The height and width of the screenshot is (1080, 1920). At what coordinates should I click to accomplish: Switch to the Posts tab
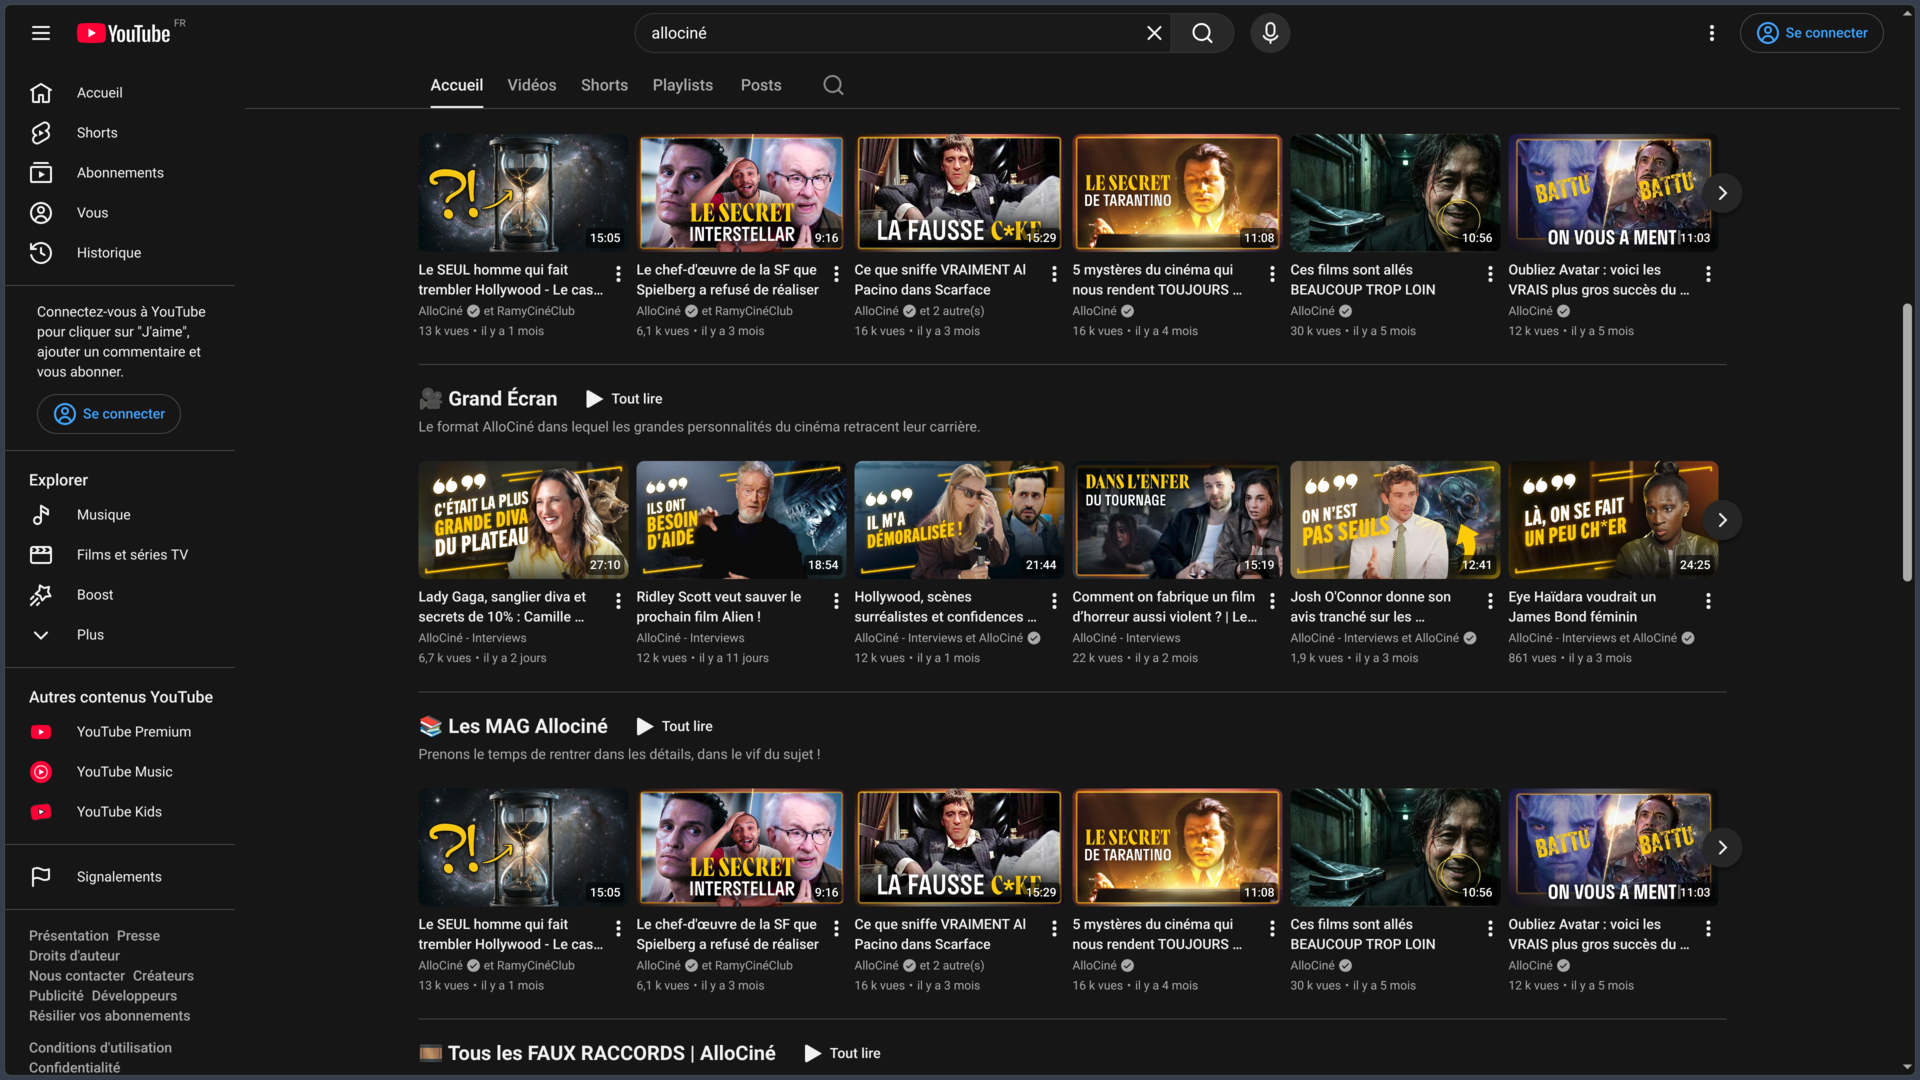tap(761, 85)
